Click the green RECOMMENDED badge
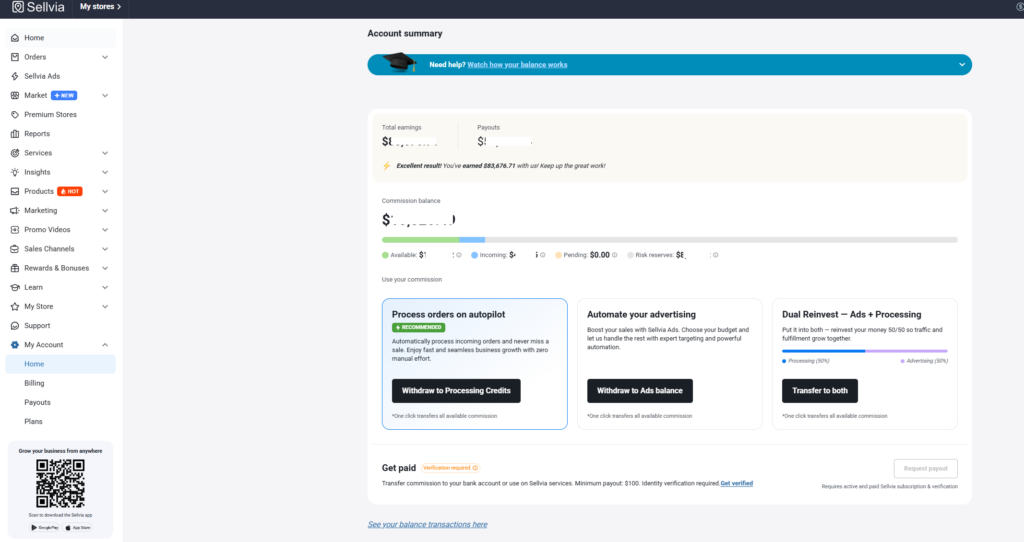Image resolution: width=1024 pixels, height=542 pixels. (x=418, y=327)
